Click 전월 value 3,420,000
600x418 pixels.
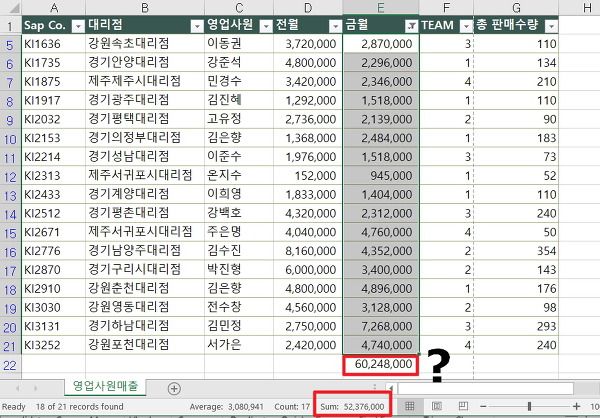pos(308,82)
